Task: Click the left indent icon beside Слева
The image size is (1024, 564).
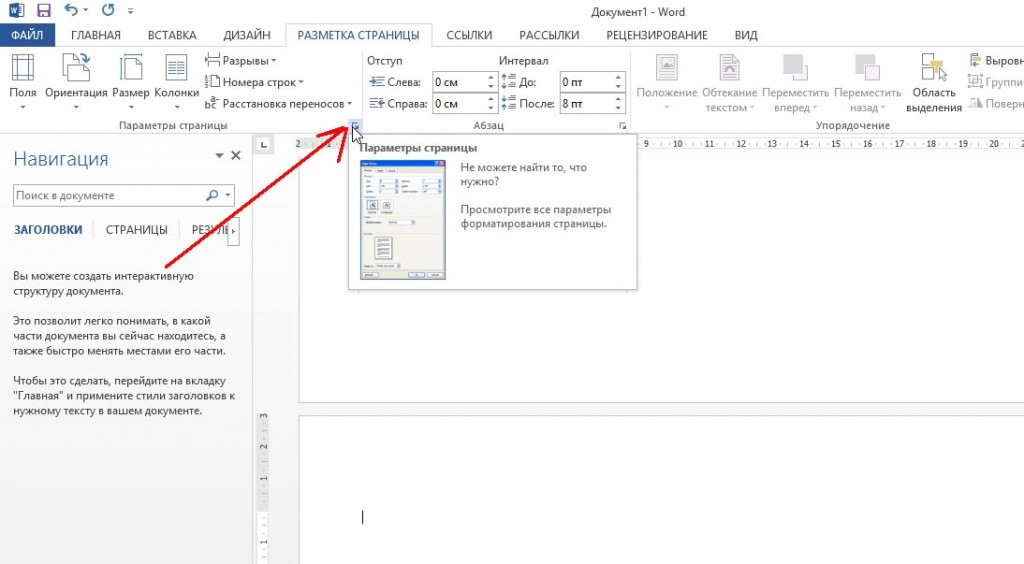Action: tap(377, 82)
